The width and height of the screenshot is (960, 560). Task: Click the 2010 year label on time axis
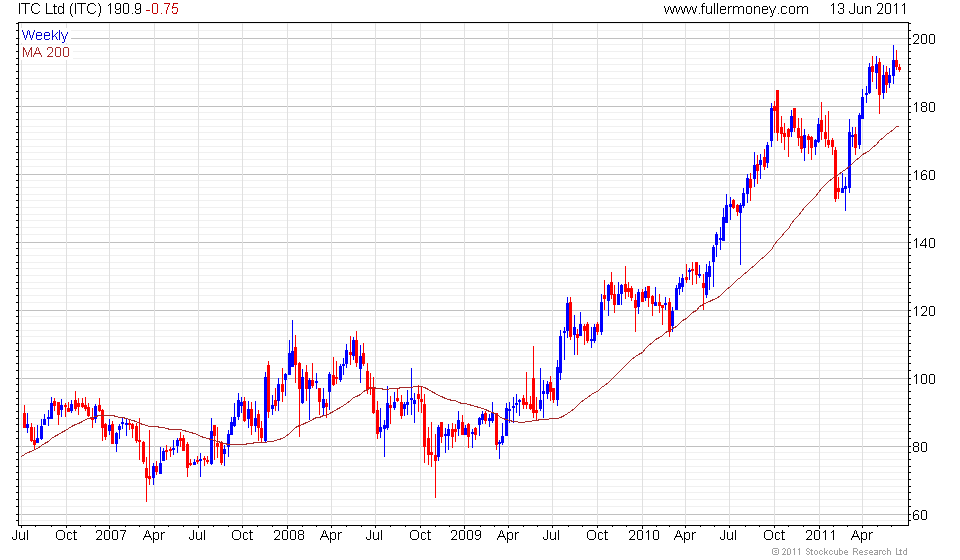[643, 535]
